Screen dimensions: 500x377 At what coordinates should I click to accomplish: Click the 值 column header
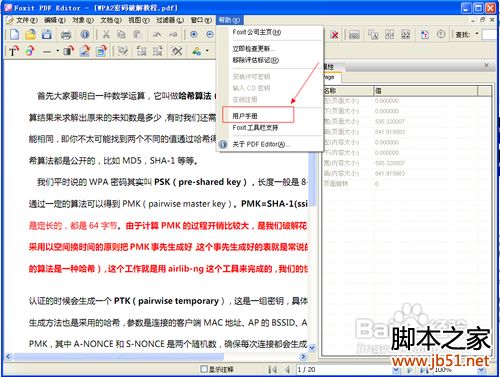(x=426, y=90)
